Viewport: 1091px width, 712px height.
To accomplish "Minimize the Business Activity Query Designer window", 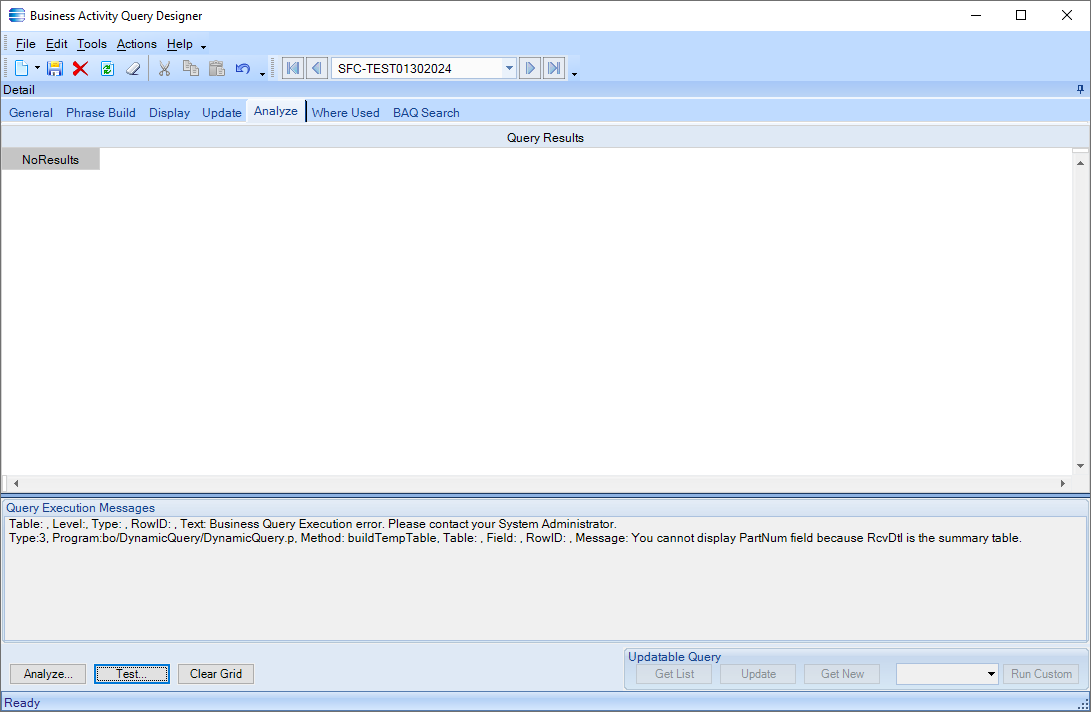I will 975,15.
